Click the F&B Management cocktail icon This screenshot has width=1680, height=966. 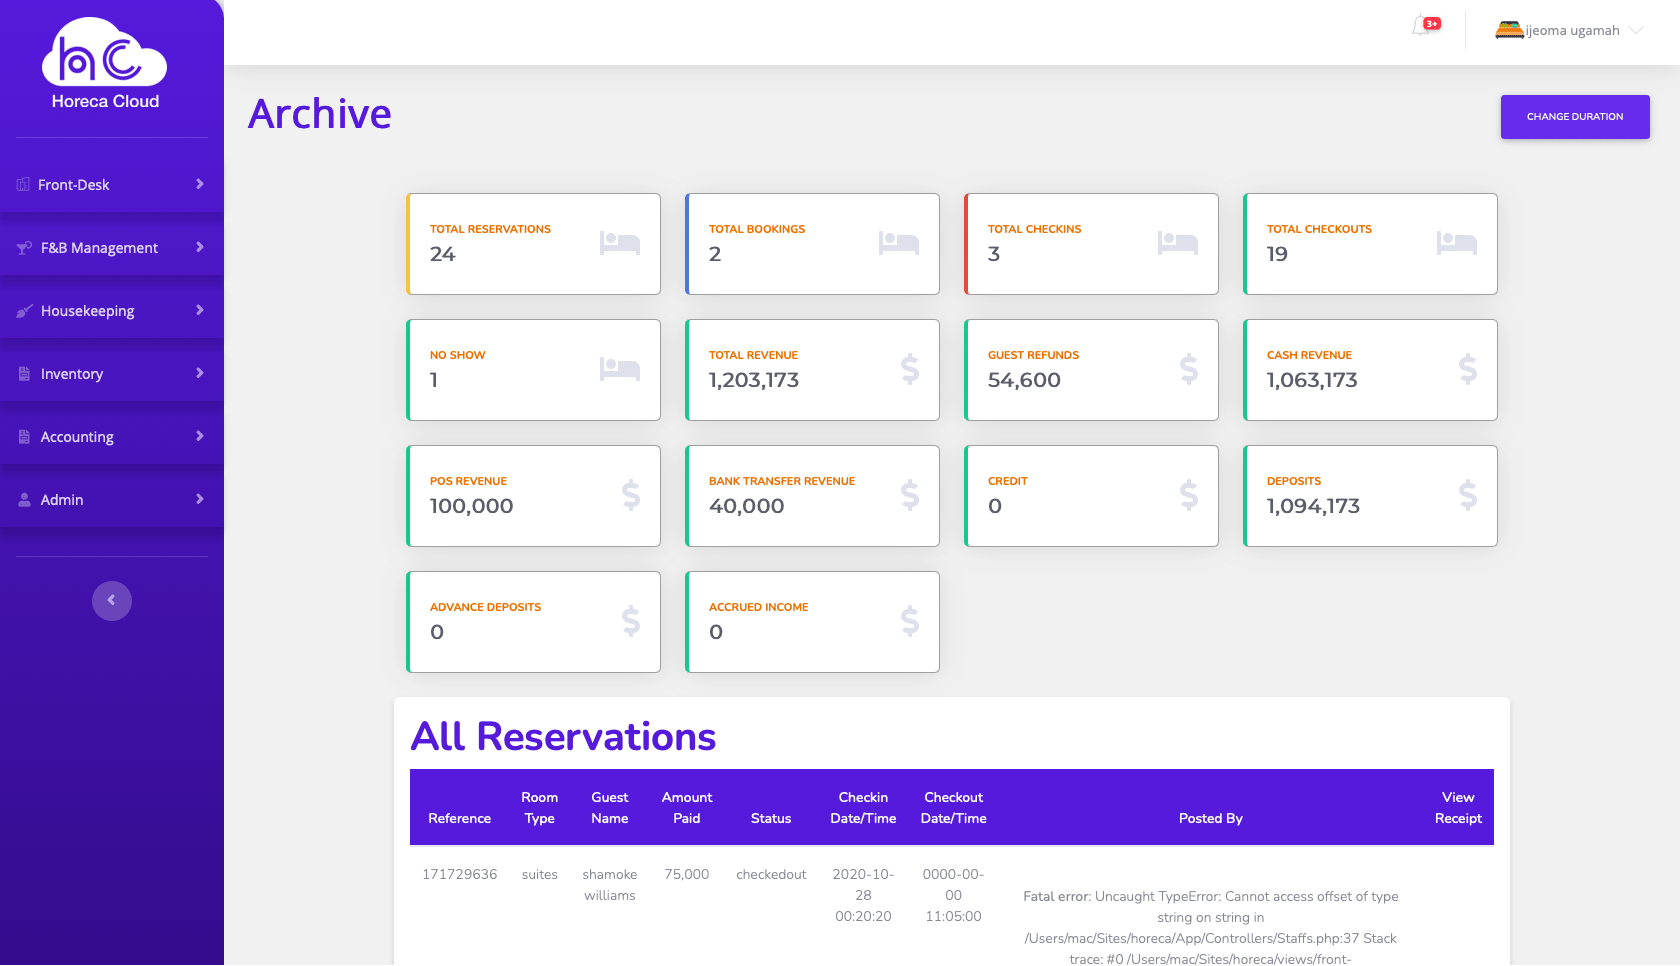click(x=24, y=248)
